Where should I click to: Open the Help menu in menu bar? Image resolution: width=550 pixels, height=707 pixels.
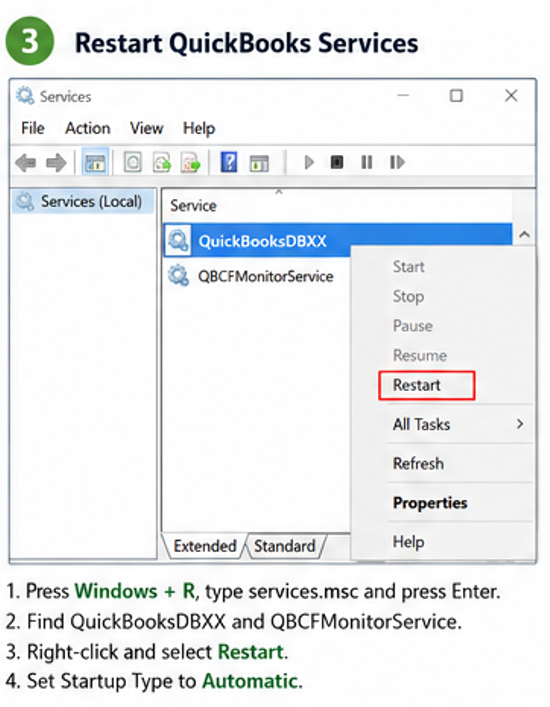[199, 129]
